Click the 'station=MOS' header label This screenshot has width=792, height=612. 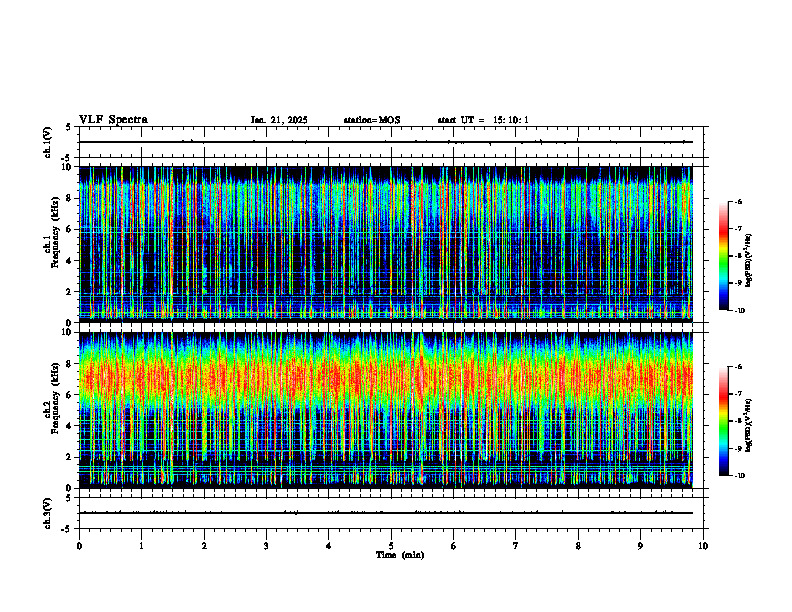pos(372,120)
